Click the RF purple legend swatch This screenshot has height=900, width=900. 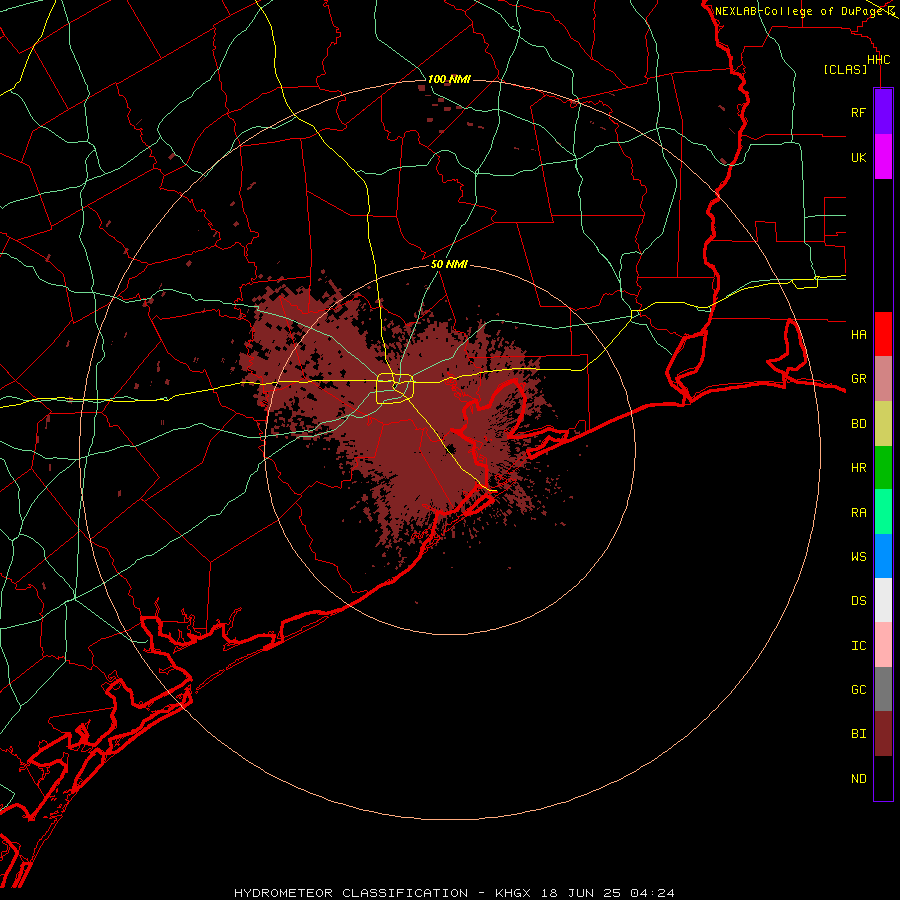point(883,112)
